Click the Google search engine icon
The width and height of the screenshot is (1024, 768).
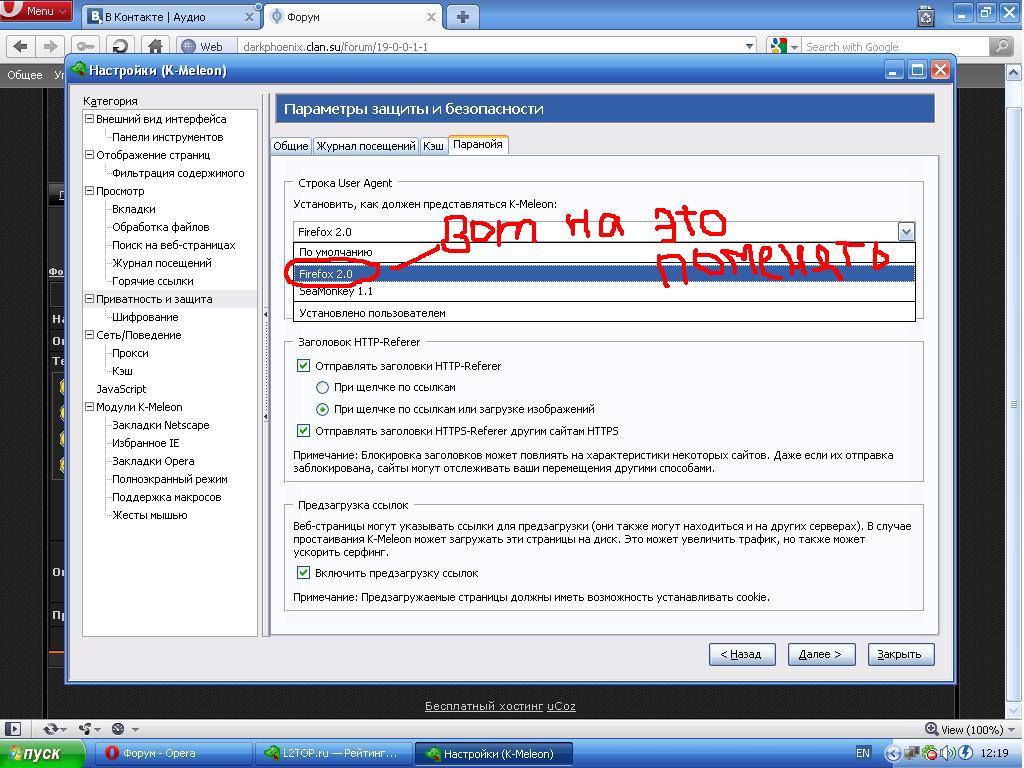778,46
